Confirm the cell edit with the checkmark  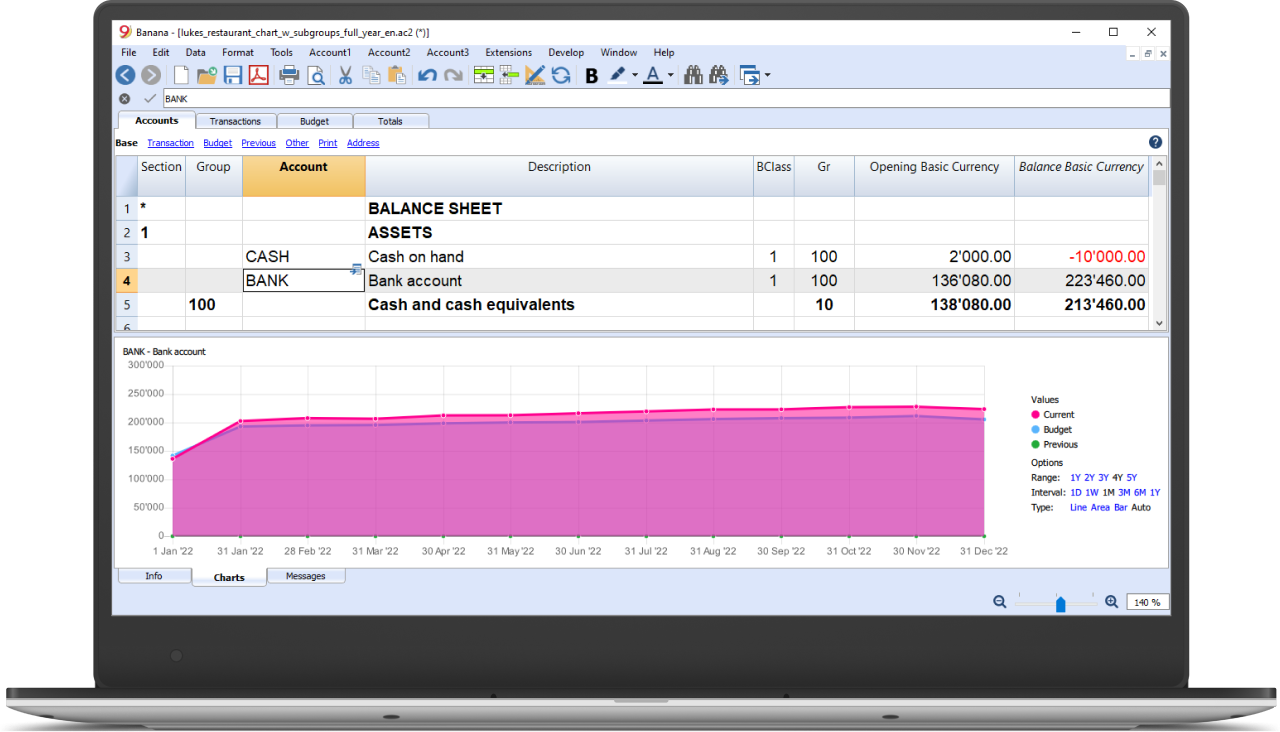(150, 99)
